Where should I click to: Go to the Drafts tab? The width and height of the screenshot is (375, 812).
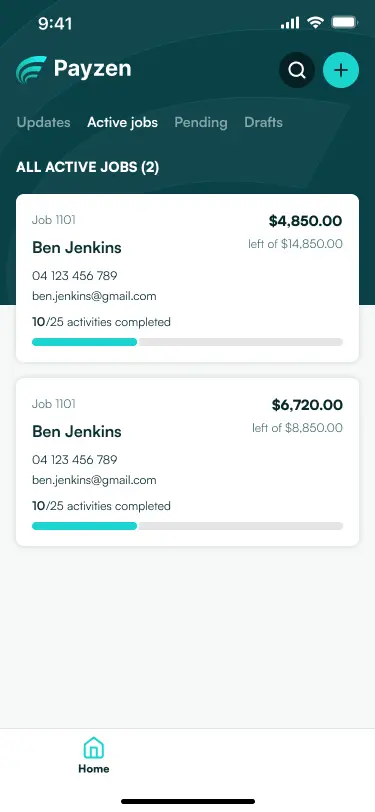pos(264,123)
